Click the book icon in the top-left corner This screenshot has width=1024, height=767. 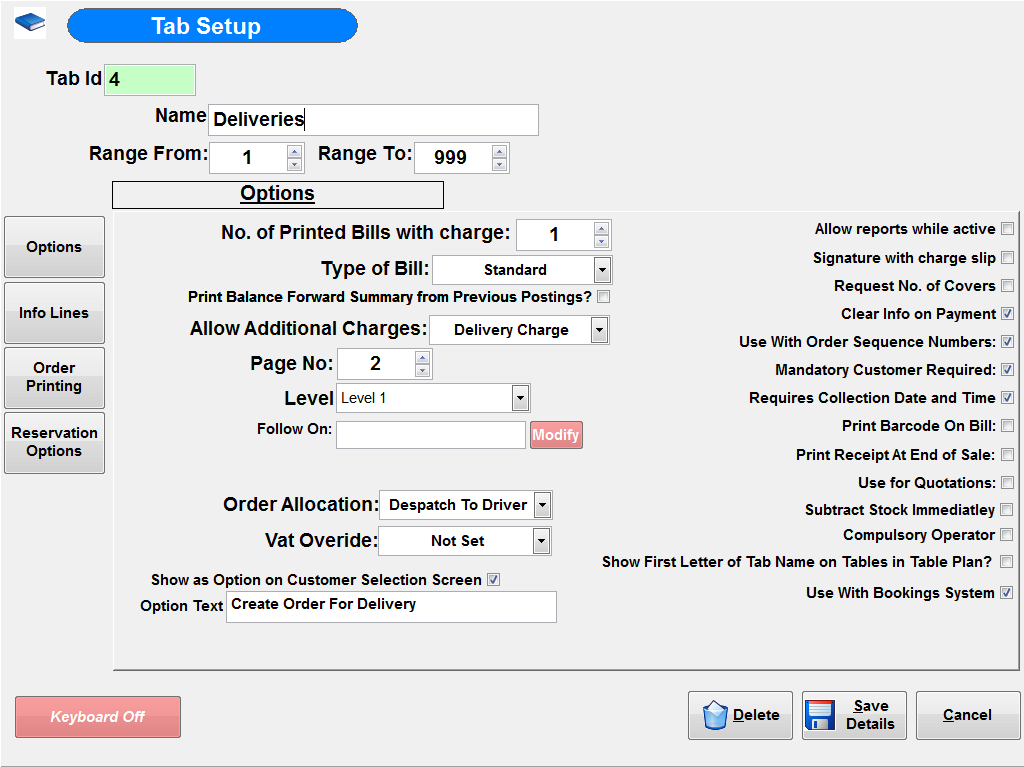click(29, 21)
